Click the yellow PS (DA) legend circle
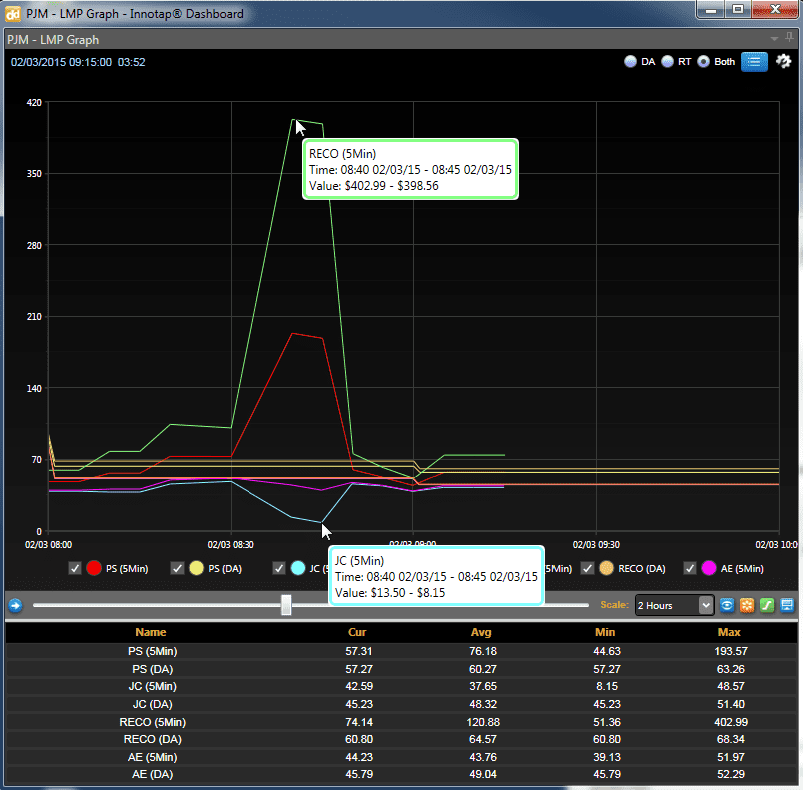The image size is (810, 801). coord(196,569)
